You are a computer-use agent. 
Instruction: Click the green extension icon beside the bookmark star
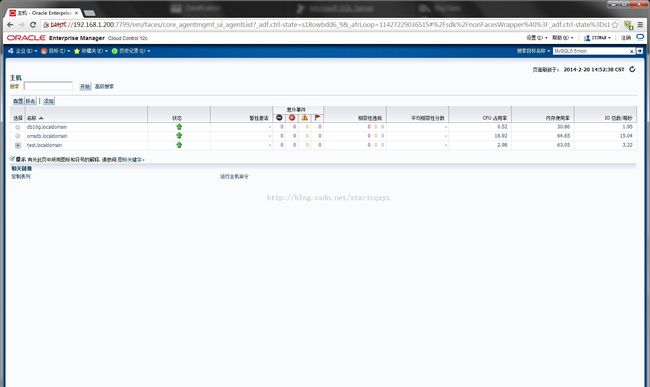click(628, 25)
